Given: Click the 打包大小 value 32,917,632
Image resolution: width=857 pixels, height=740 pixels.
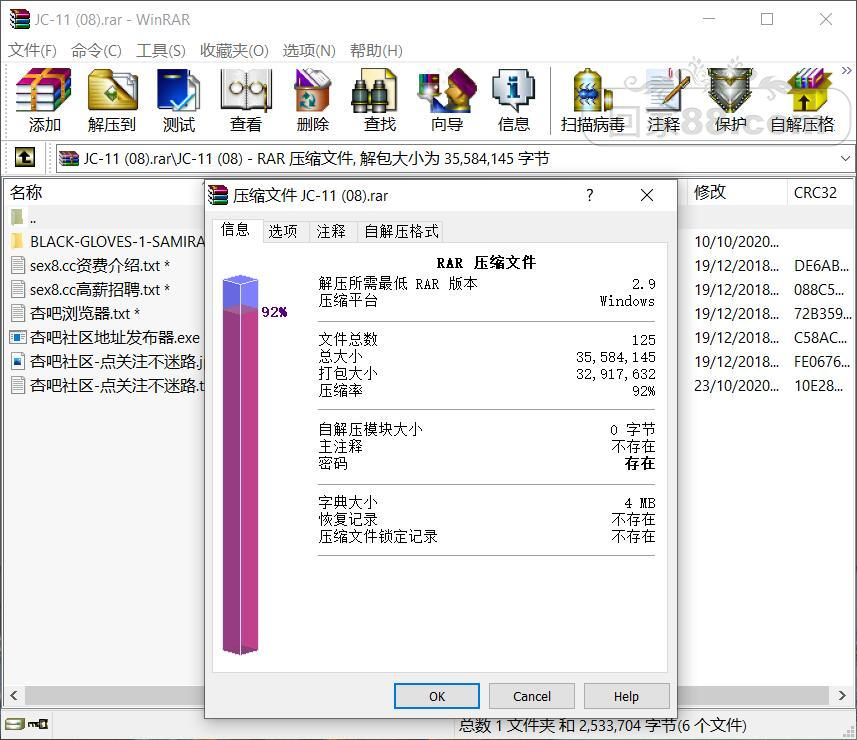Looking at the screenshot, I should (x=615, y=374).
